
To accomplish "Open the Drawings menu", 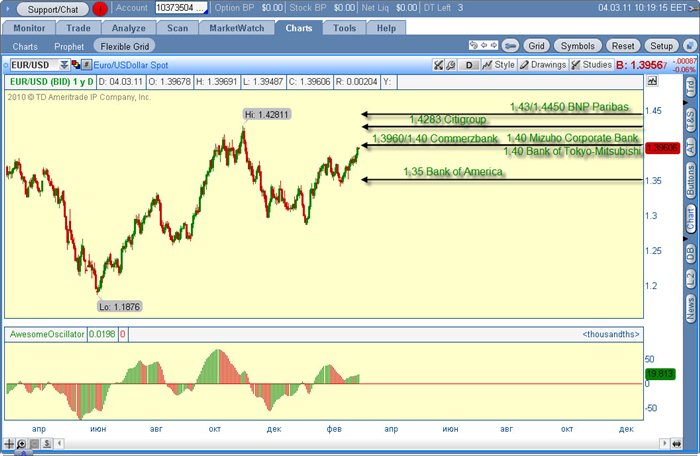I will (543, 65).
